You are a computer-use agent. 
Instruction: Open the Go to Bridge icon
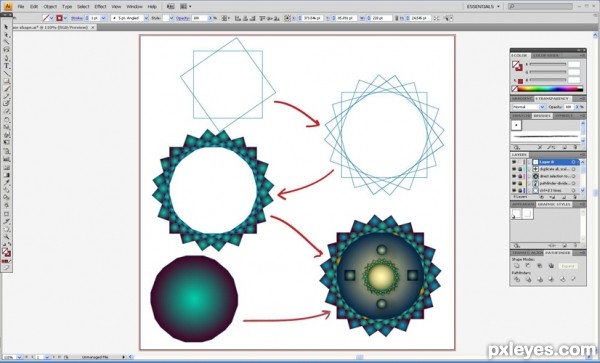pos(170,7)
